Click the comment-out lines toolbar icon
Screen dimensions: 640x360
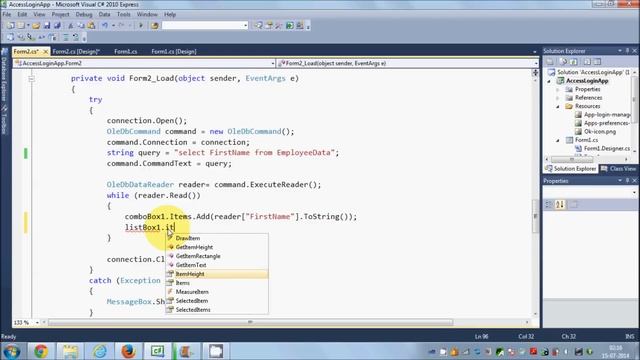(66, 37)
